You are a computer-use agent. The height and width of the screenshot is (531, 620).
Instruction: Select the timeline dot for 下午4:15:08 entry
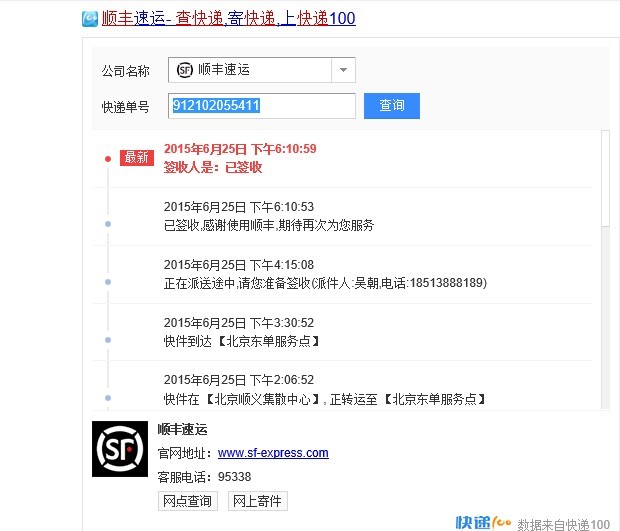pos(108,282)
